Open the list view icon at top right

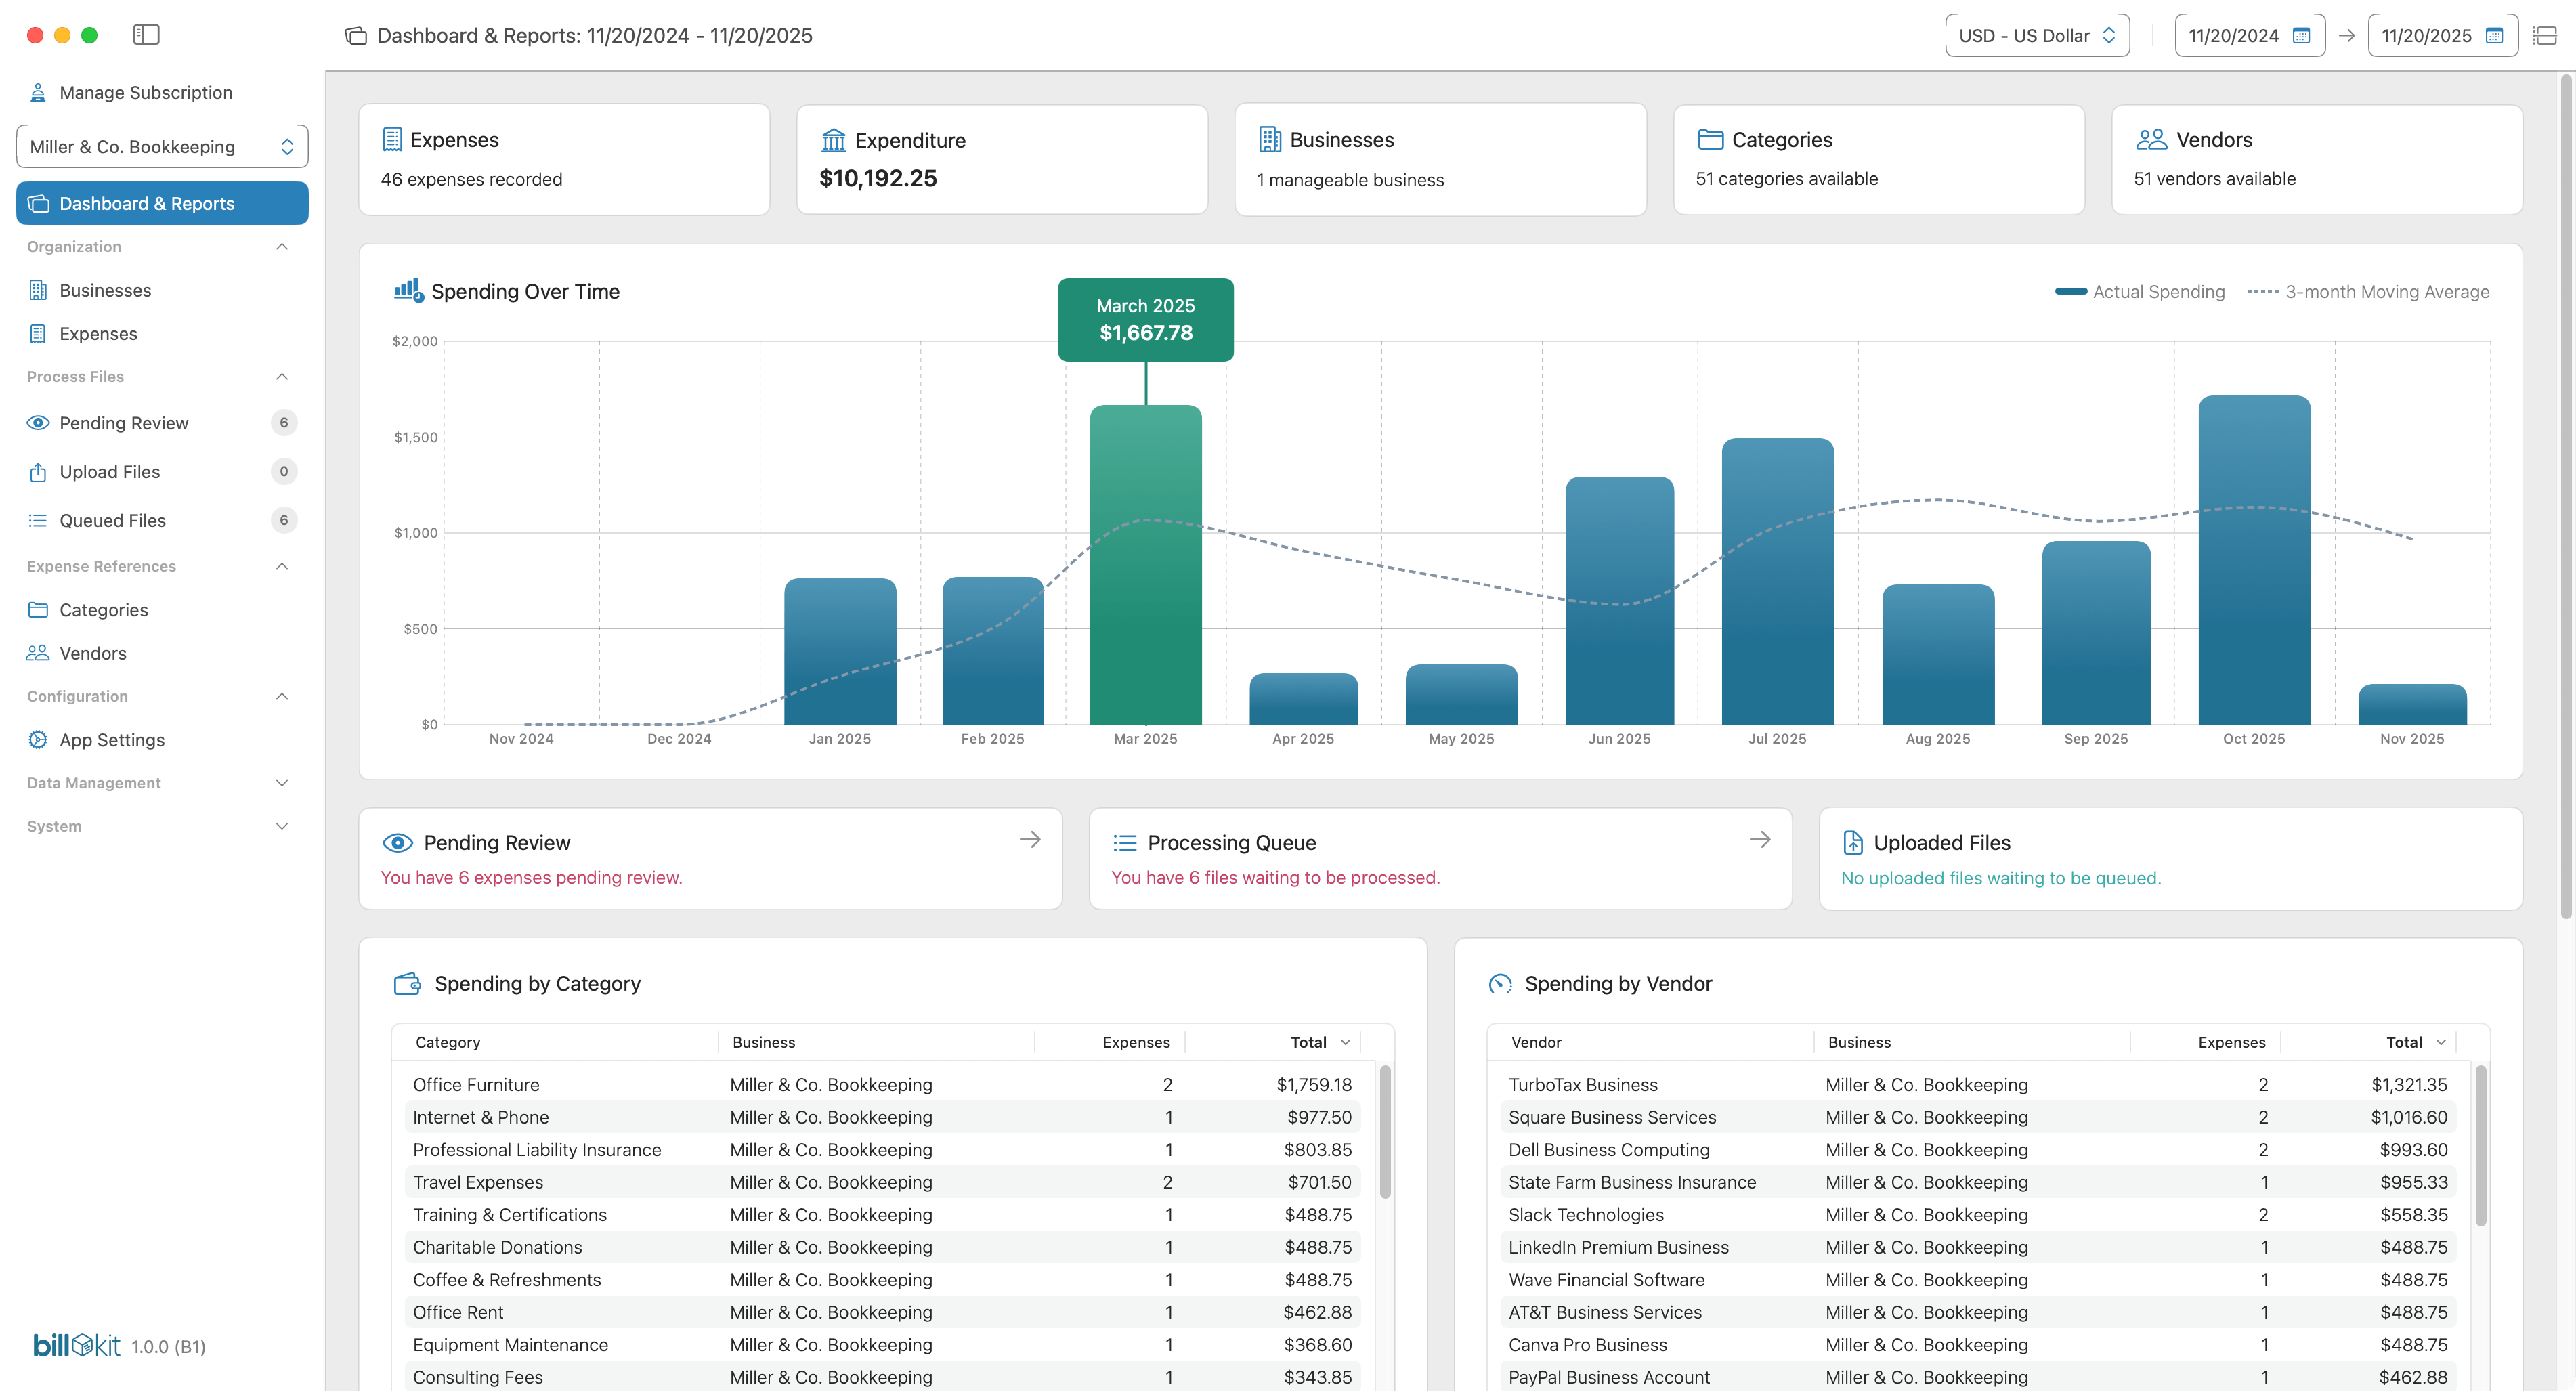2544,36
